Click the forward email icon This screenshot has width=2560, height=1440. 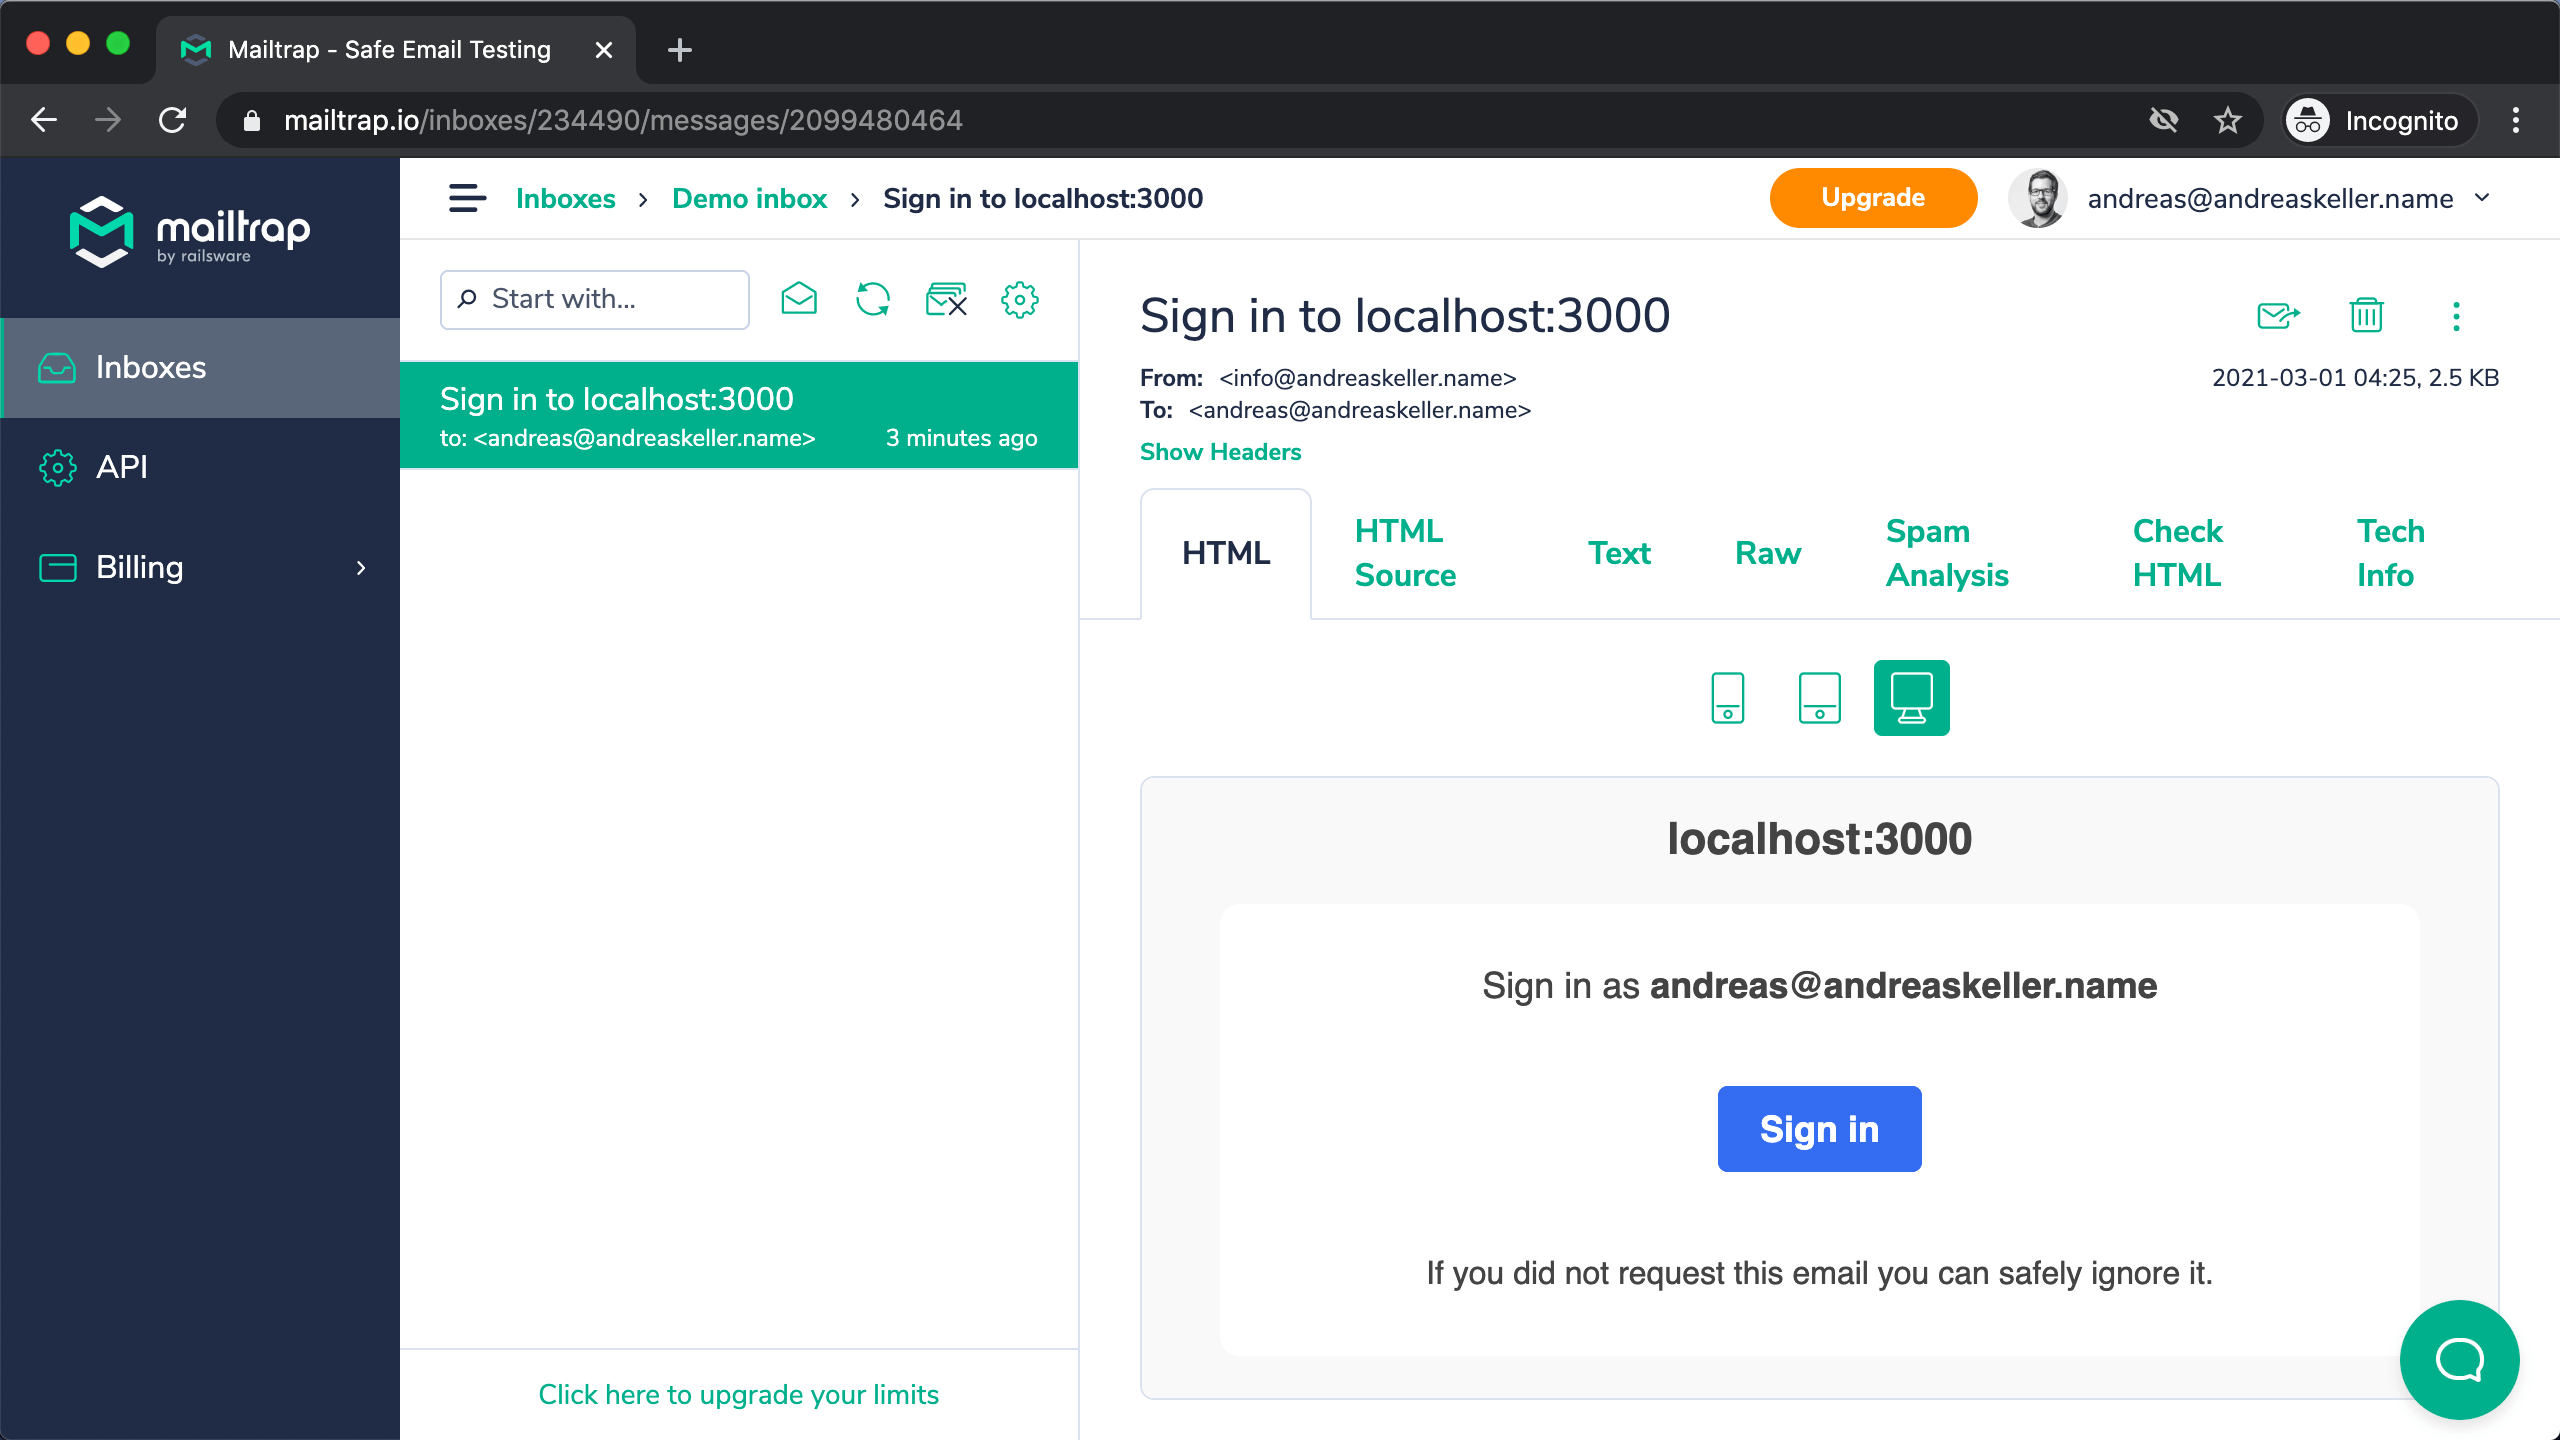tap(2280, 316)
